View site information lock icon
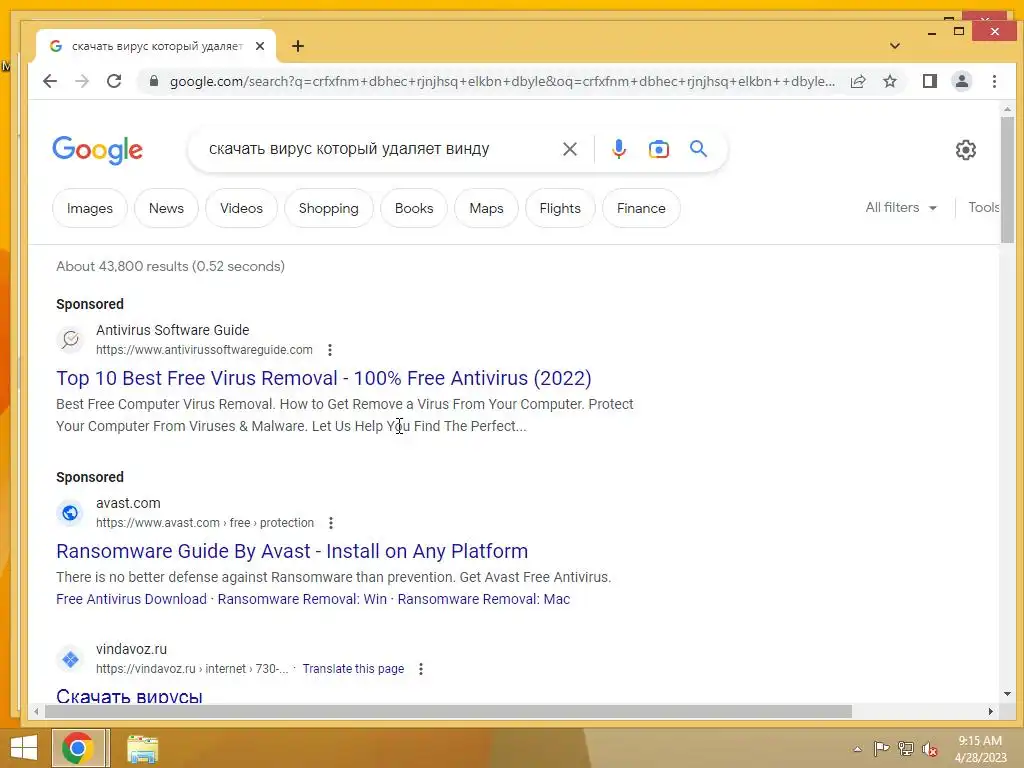The height and width of the screenshot is (768, 1024). coord(154,81)
